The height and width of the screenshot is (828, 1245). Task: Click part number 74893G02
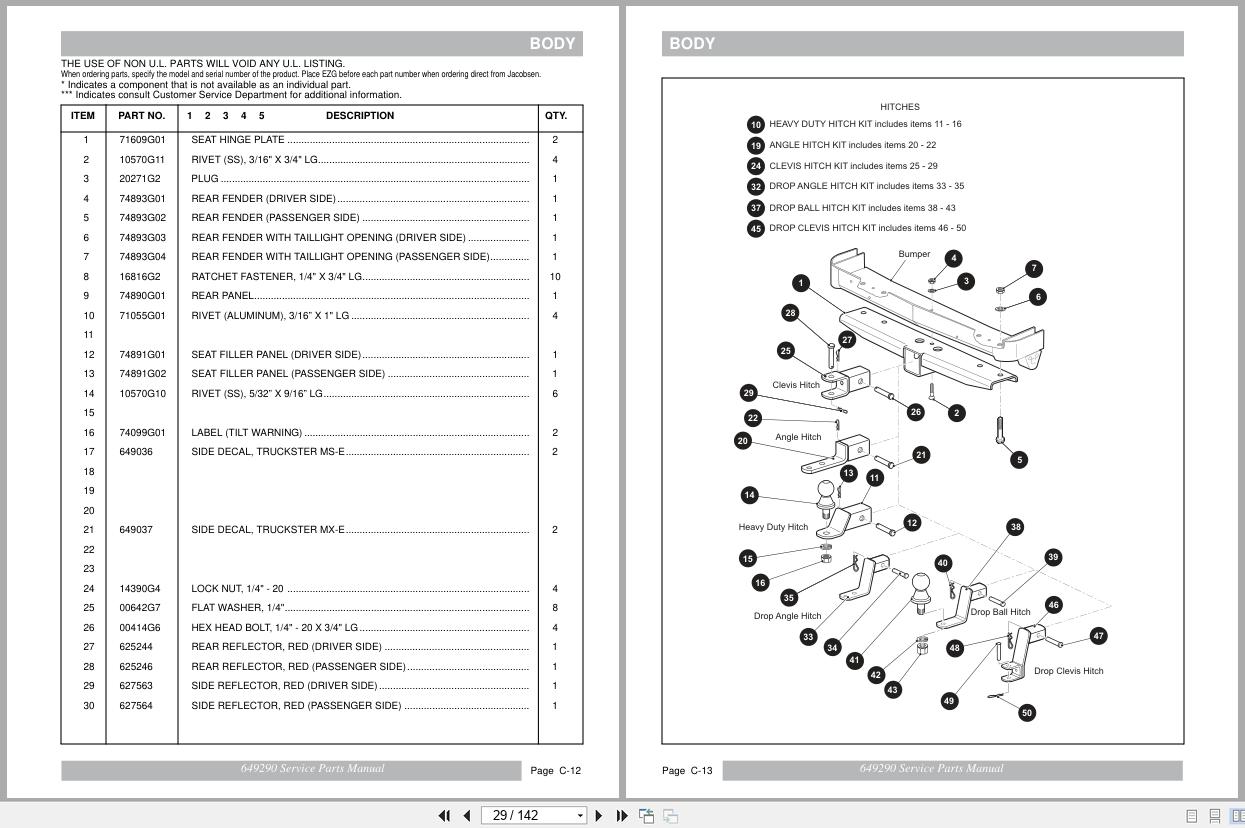[142, 218]
